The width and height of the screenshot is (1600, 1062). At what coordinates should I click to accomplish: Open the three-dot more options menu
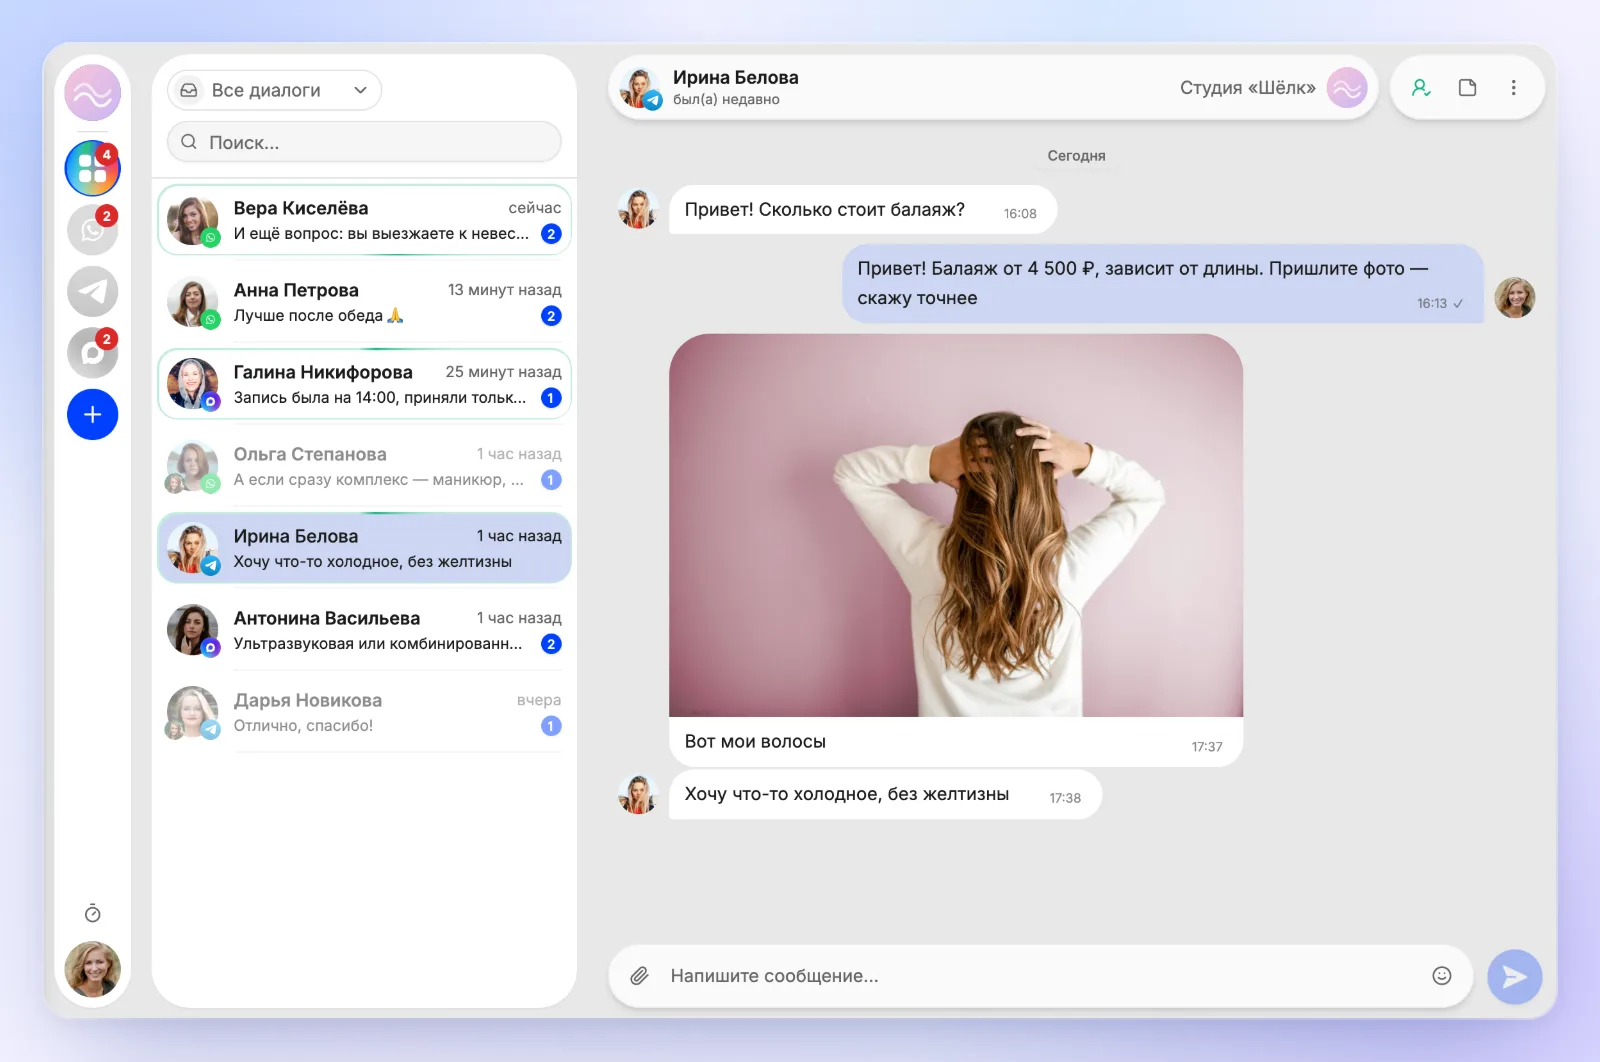[x=1513, y=88]
